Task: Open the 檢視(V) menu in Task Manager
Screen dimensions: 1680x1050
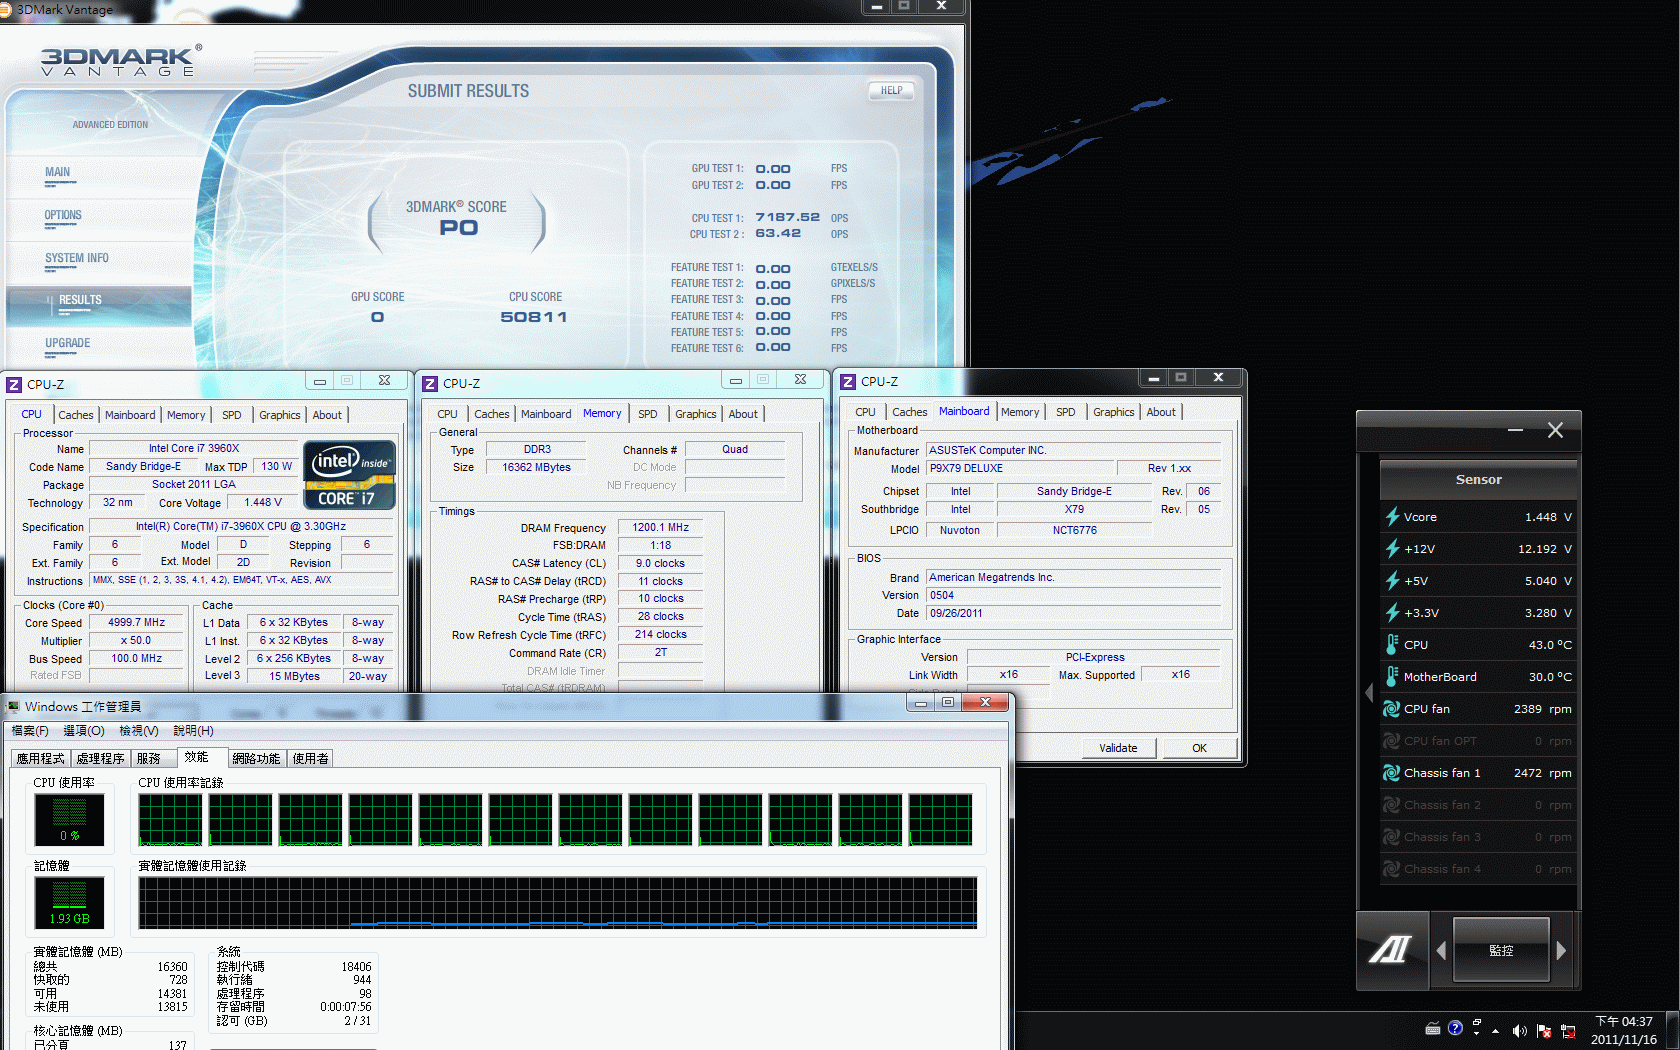Action: 139,731
